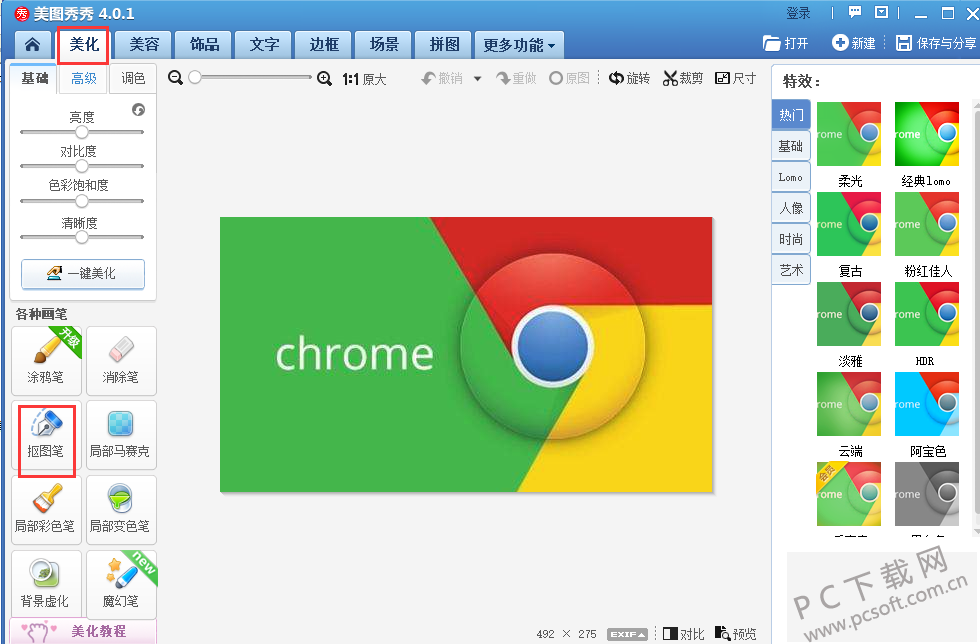
Task: Click the 亮度 brightness slider handle
Action: (x=82, y=132)
